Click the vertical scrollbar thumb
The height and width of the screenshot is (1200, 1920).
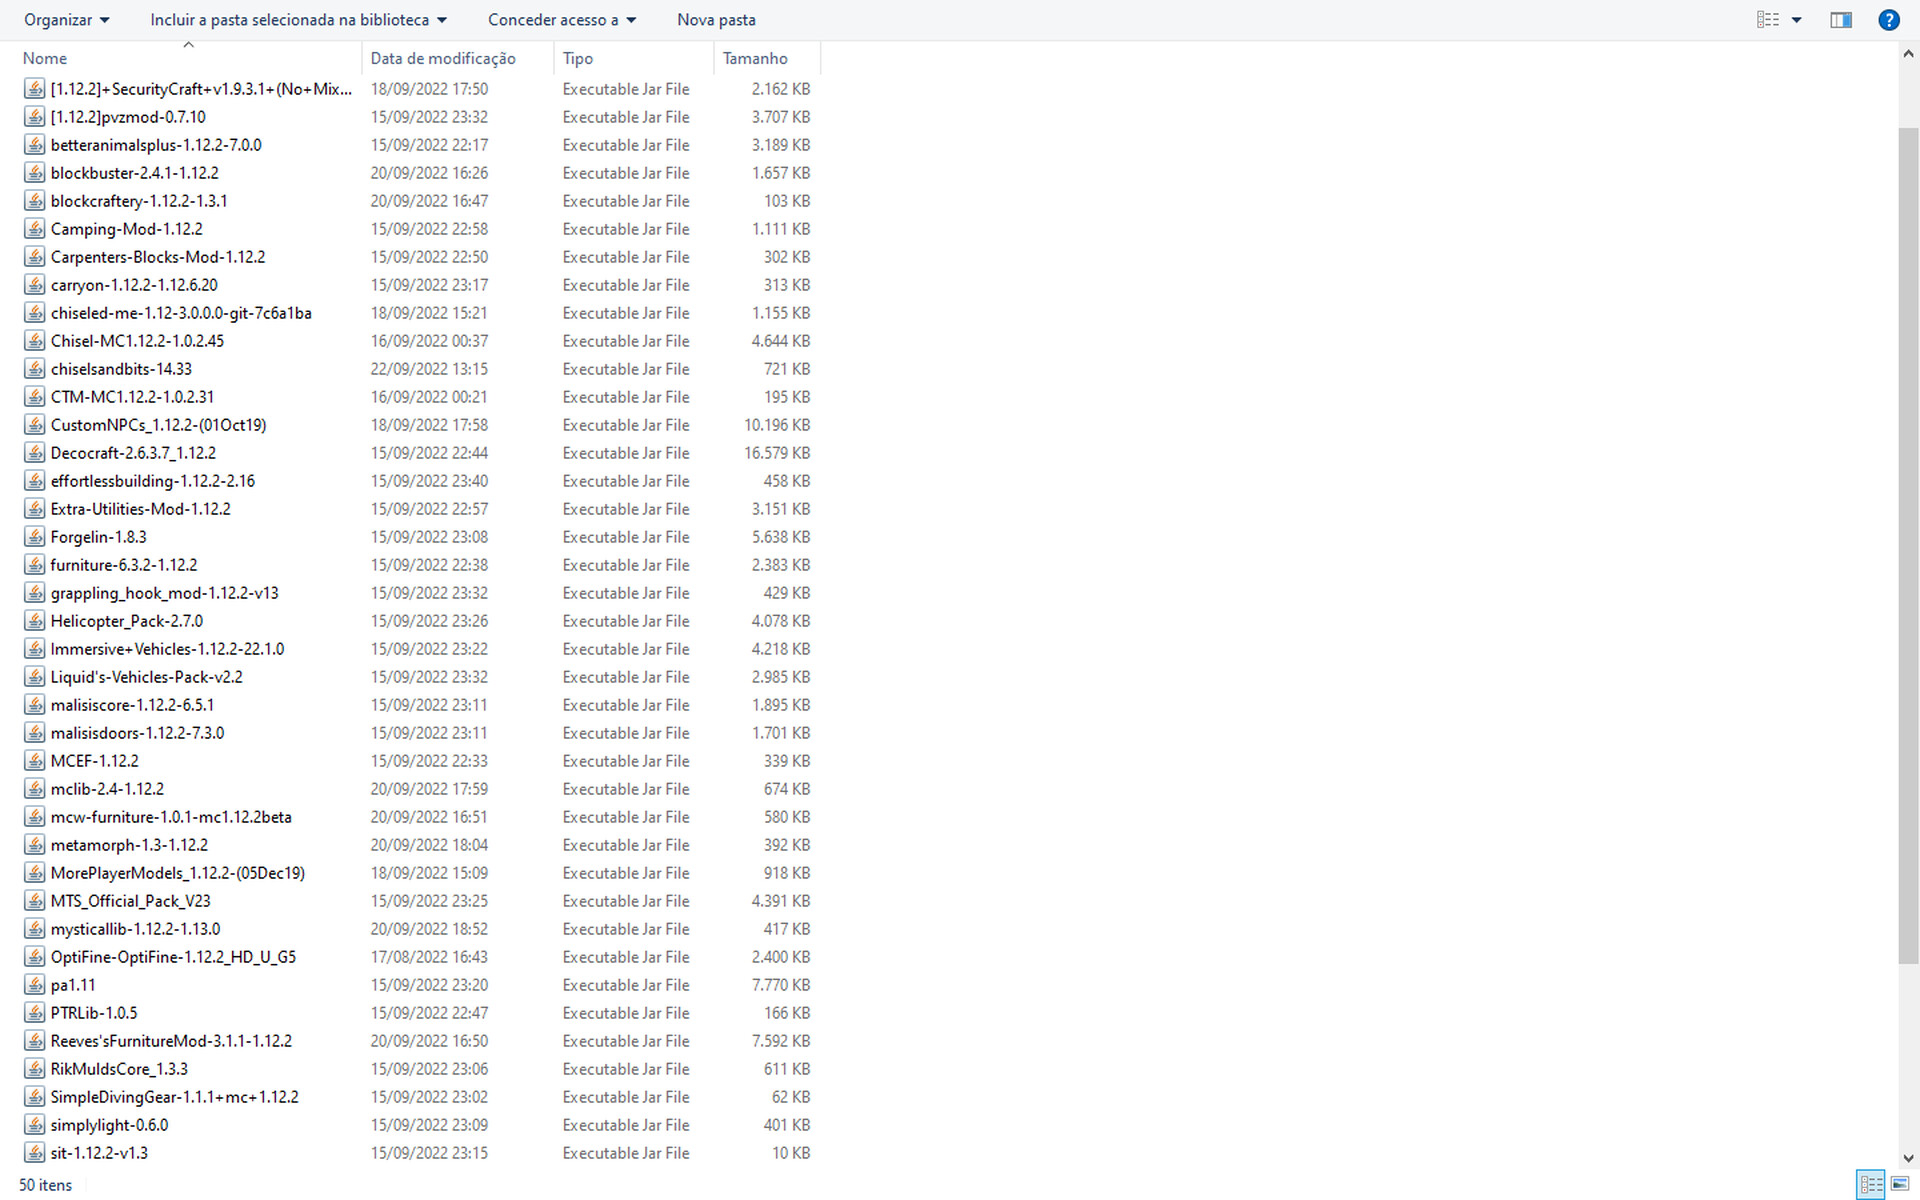1908,545
